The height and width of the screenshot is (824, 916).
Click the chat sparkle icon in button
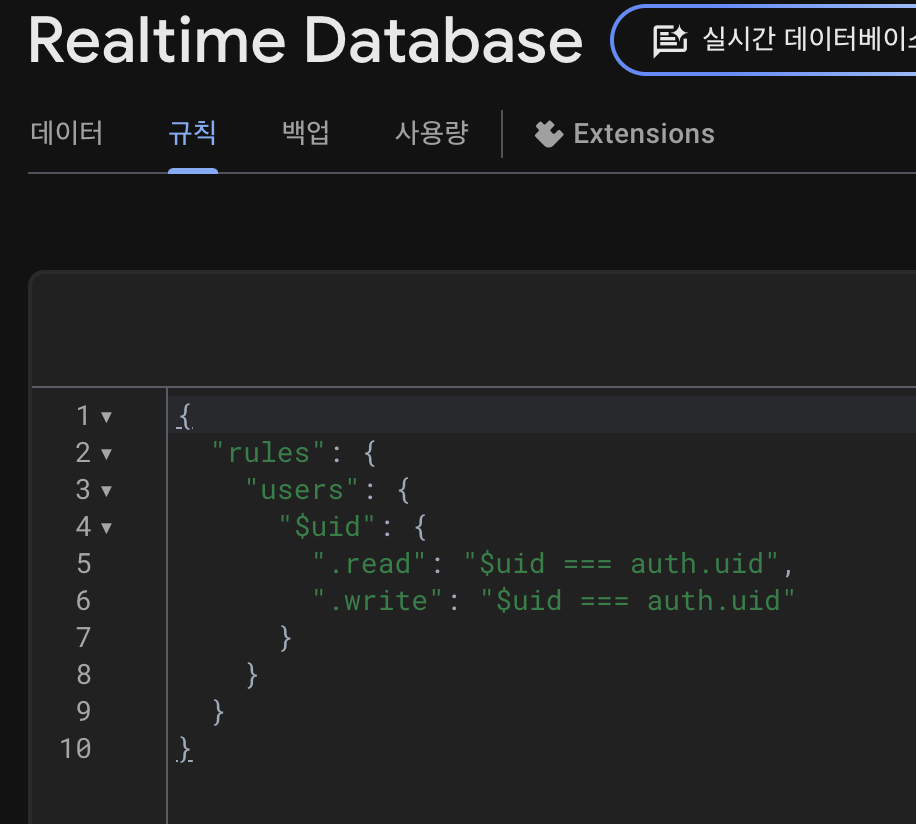pyautogui.click(x=669, y=41)
